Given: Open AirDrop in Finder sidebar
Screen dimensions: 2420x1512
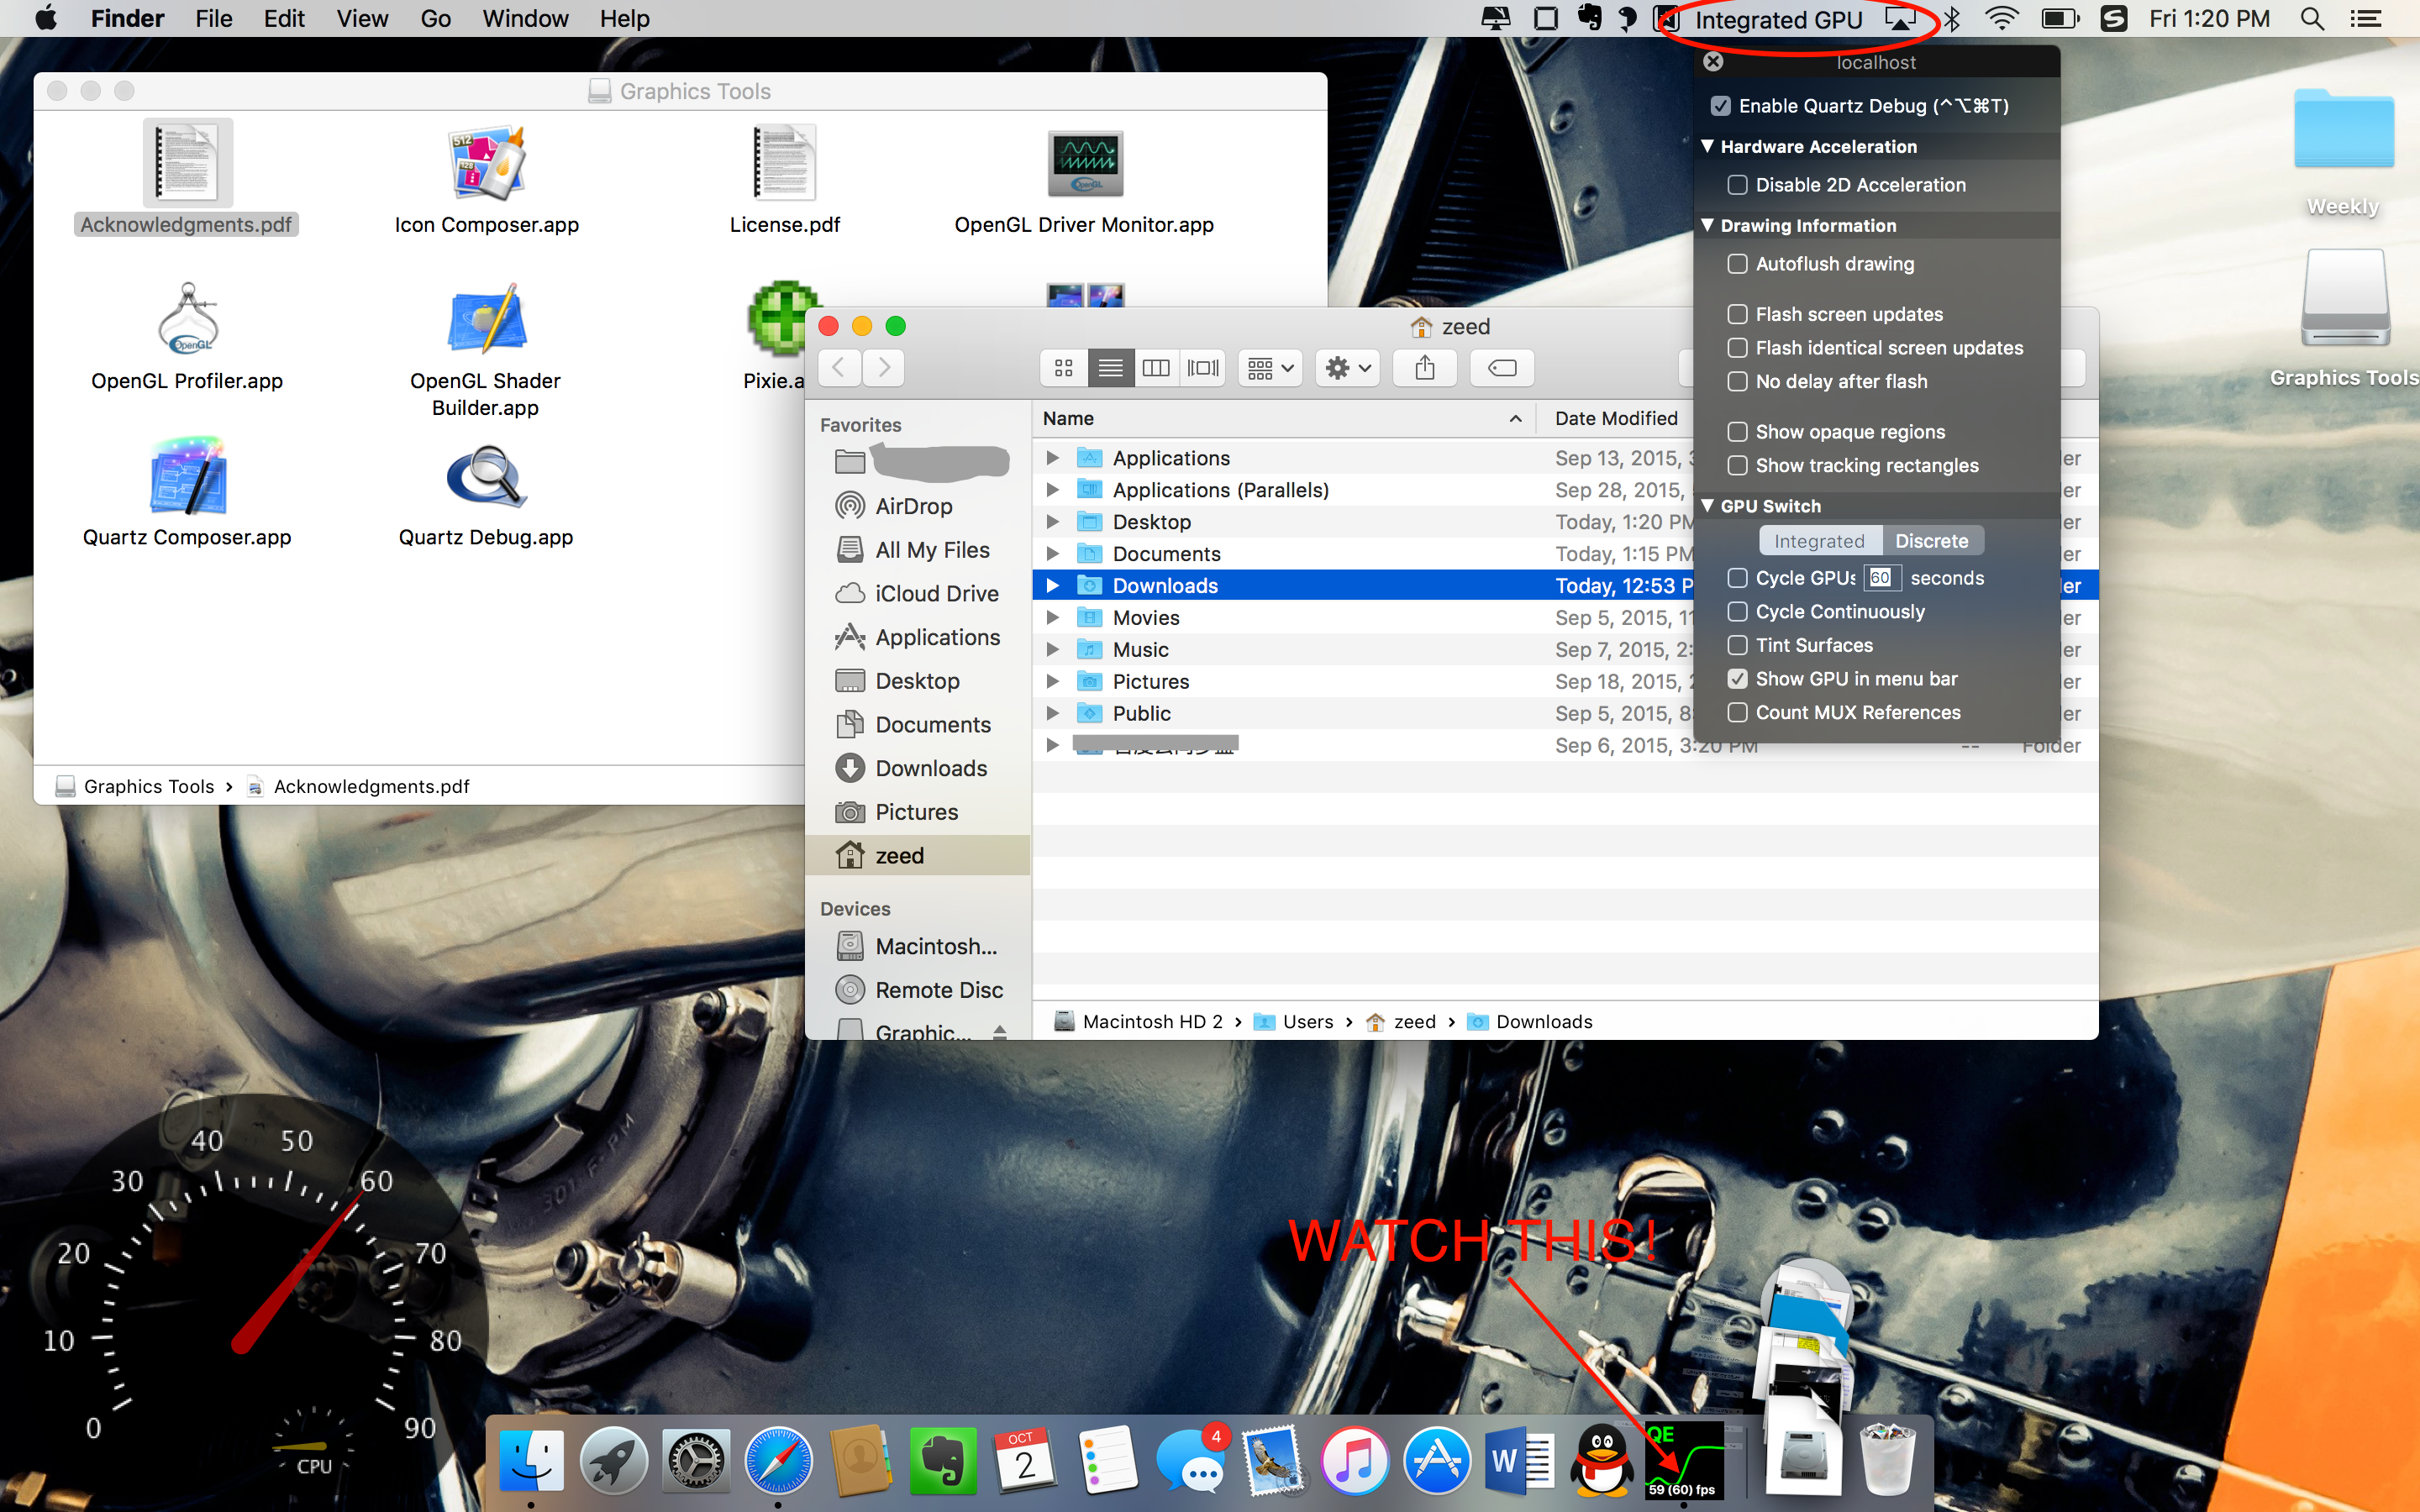Looking at the screenshot, I should 913,506.
